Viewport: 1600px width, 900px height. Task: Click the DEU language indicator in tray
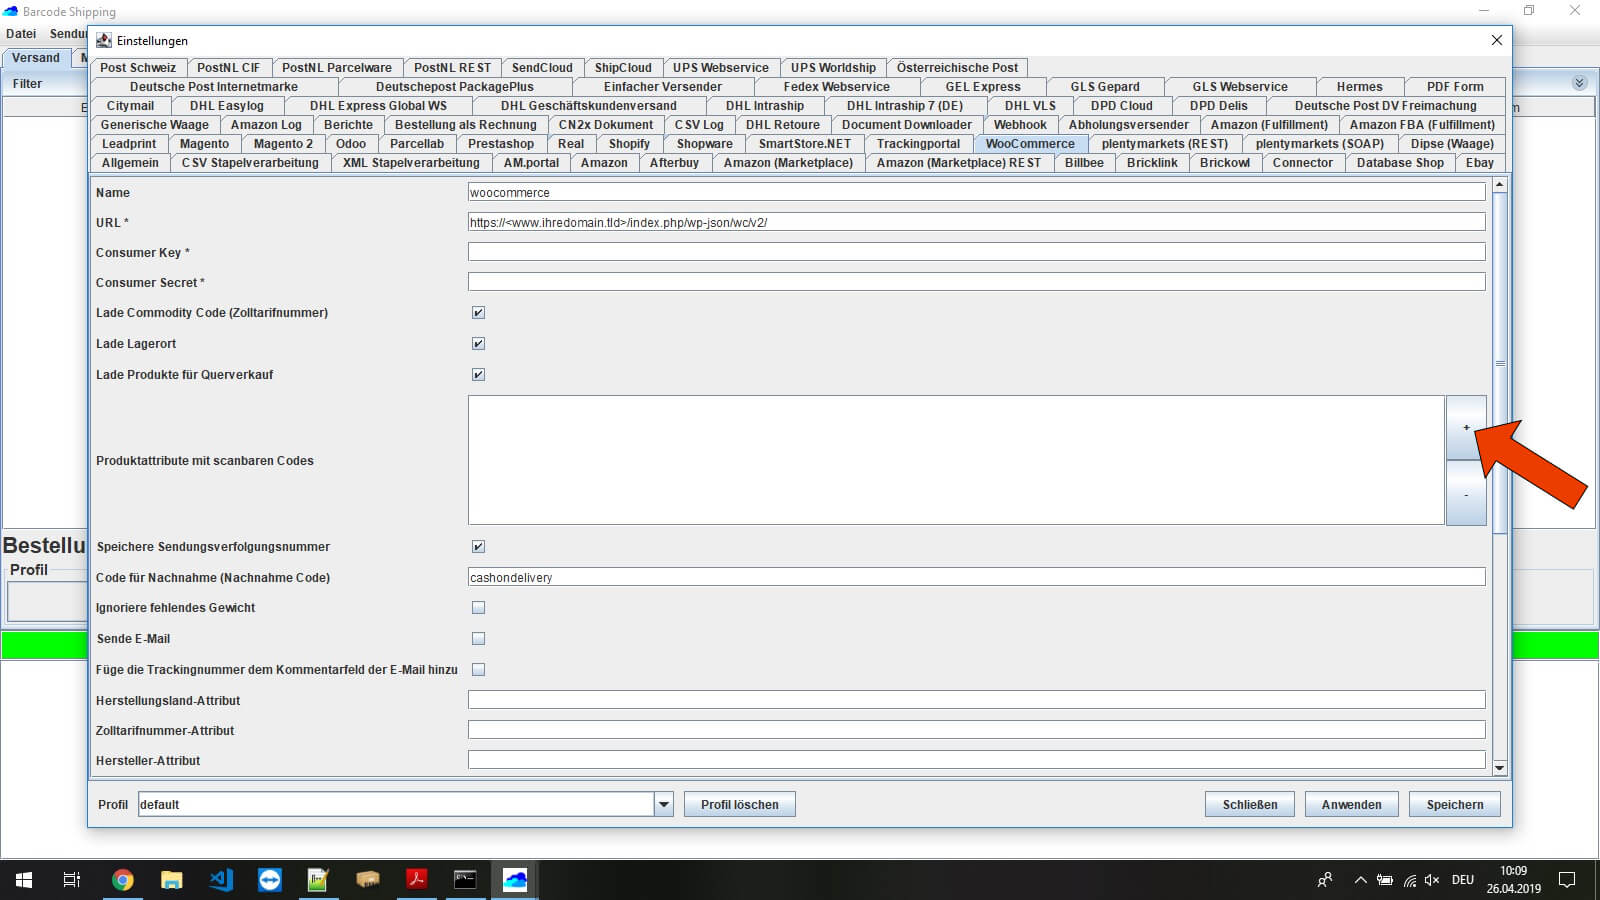coord(1463,880)
